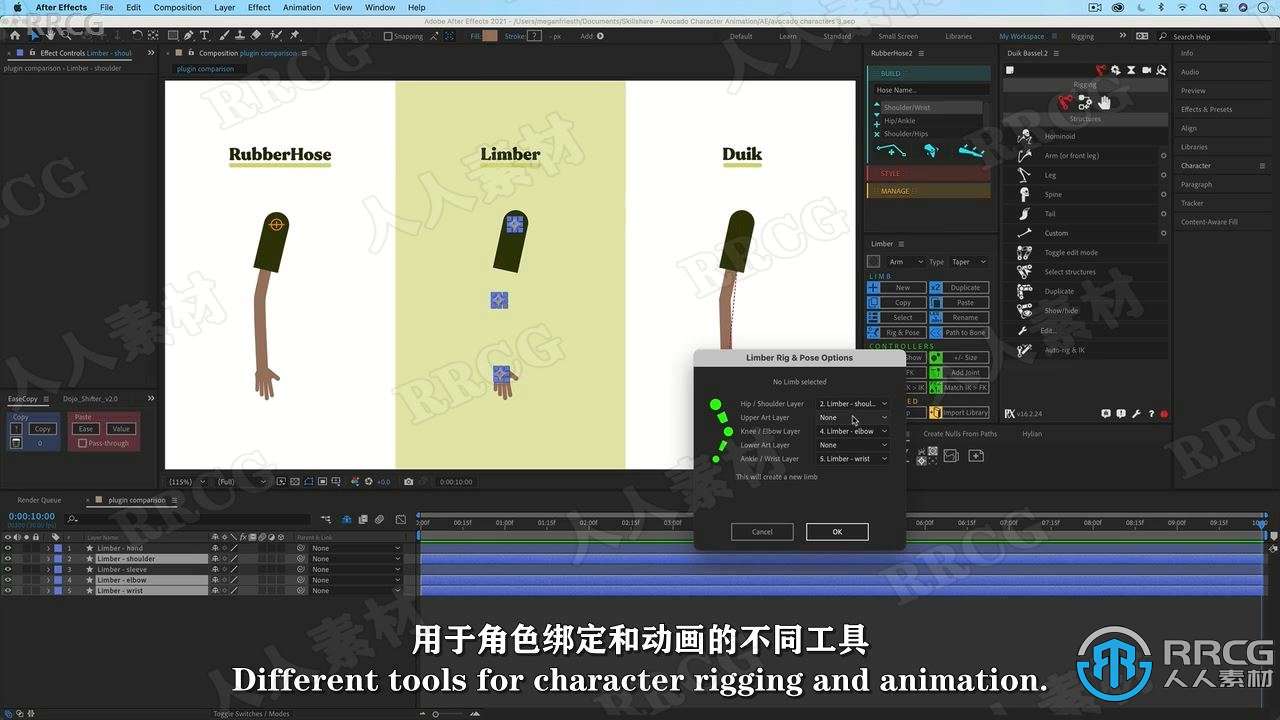1280x720 pixels.
Task: Open Duik settings wrench icon
Action: [1136, 413]
